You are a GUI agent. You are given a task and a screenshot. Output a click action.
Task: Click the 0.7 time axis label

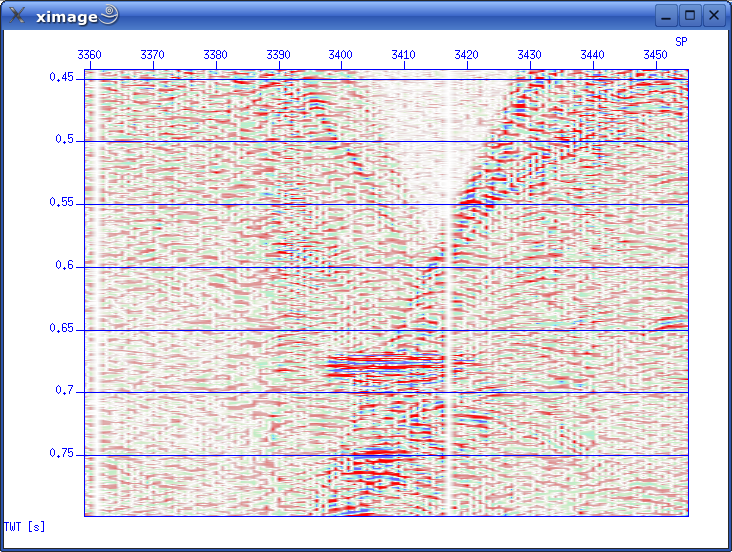(66, 391)
